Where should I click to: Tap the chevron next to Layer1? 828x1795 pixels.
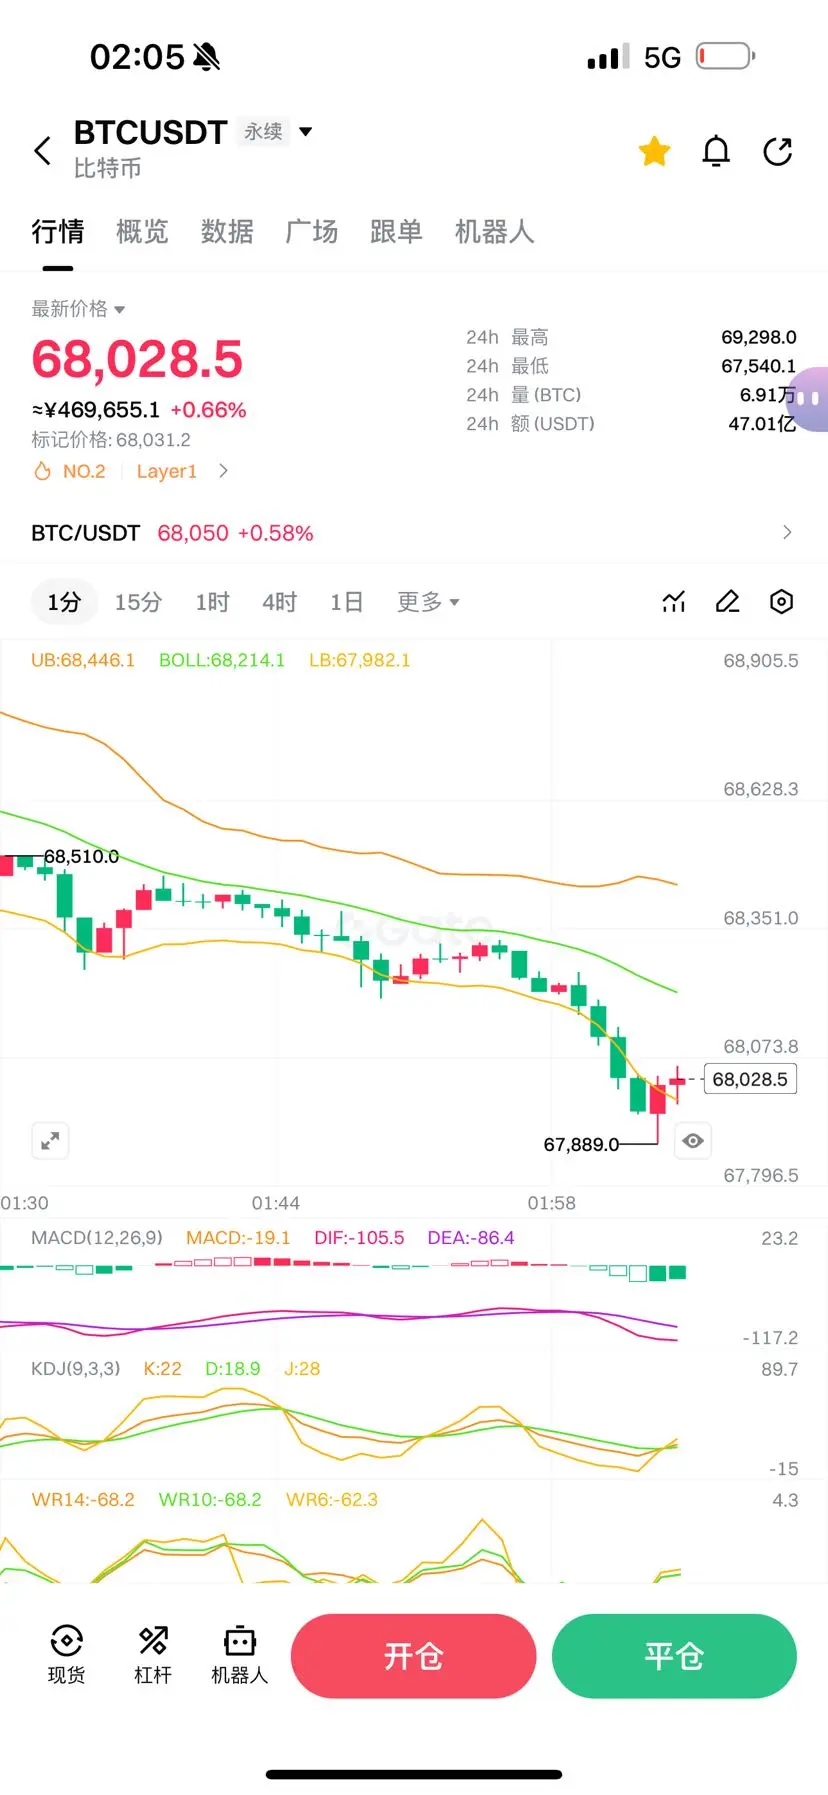223,471
